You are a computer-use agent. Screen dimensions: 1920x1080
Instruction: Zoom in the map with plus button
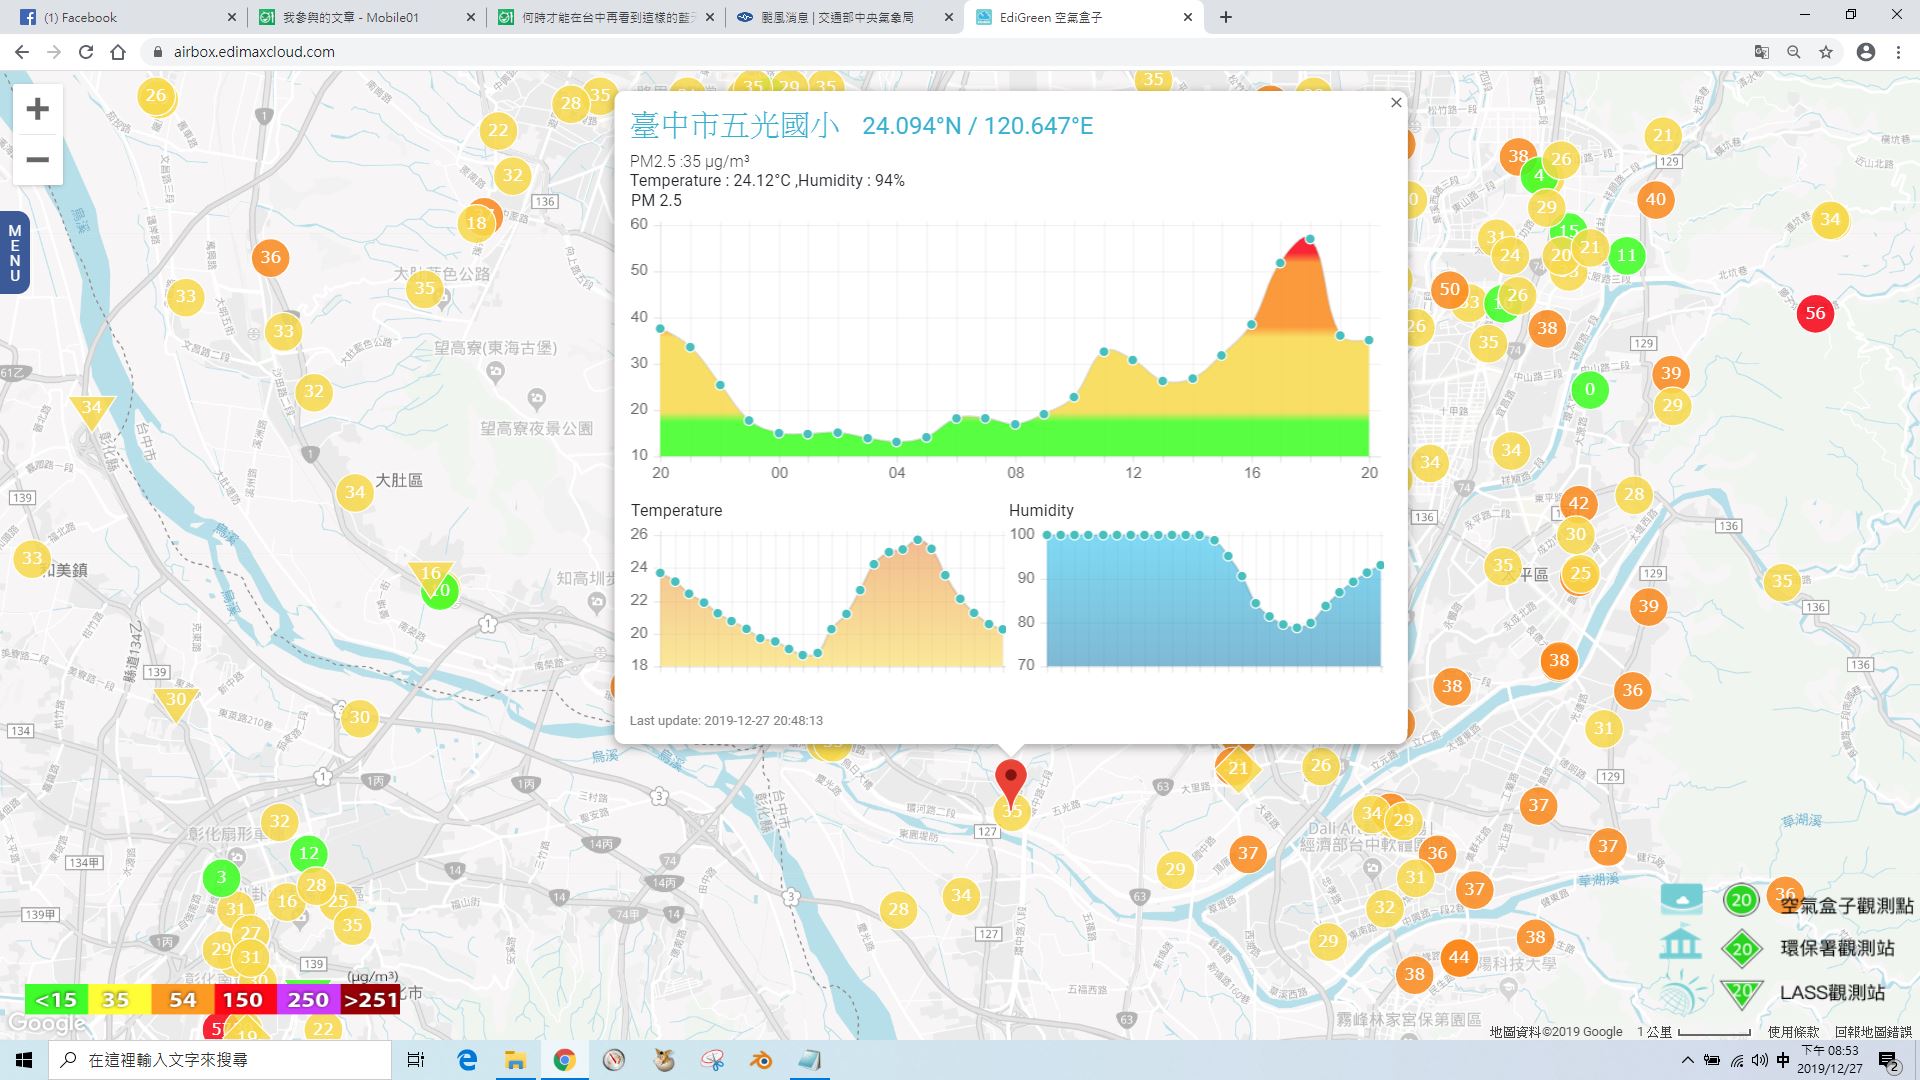pos(37,109)
